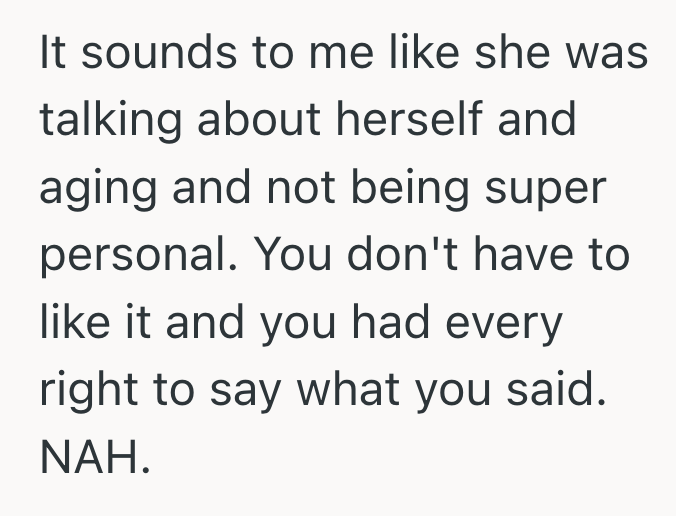Click the word "herself"
Image resolution: width=676 pixels, height=516 pixels.
[393, 120]
